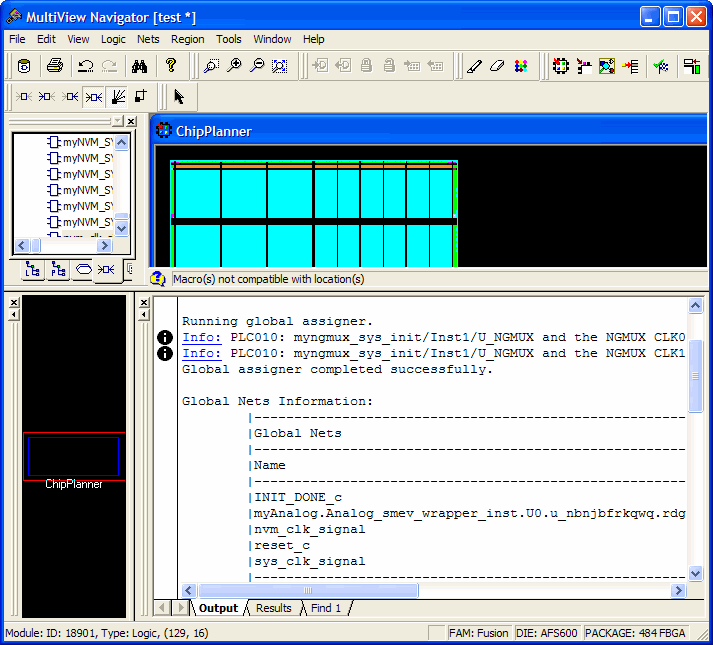Image resolution: width=713 pixels, height=645 pixels.
Task: Close the Output log panel
Action: coord(144,302)
